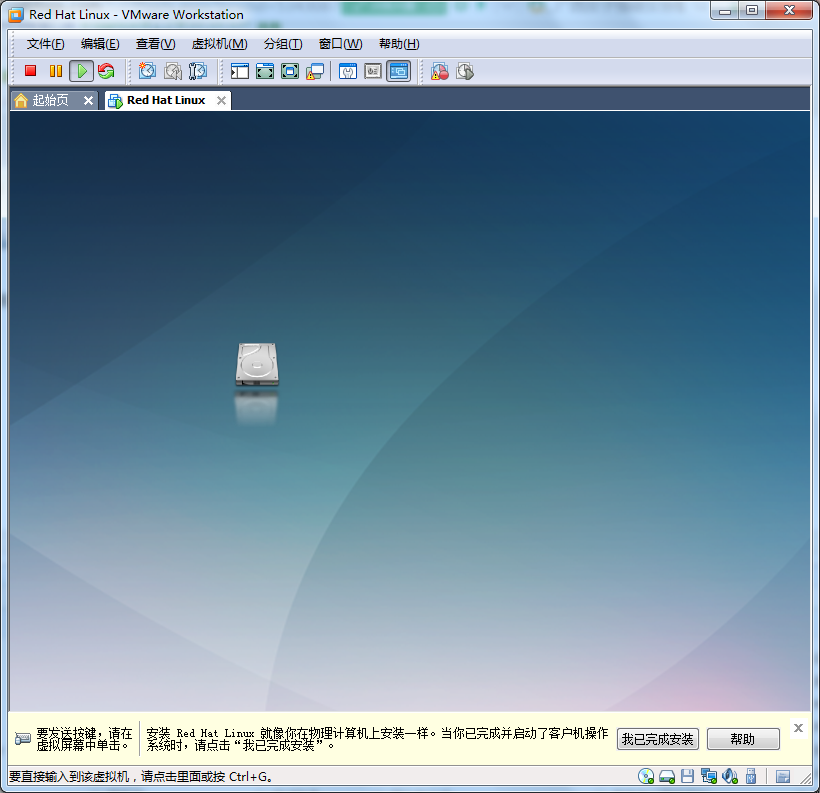This screenshot has height=793, width=820.
Task: Minimize the VMware Workstation window
Action: pyautogui.click(x=725, y=10)
